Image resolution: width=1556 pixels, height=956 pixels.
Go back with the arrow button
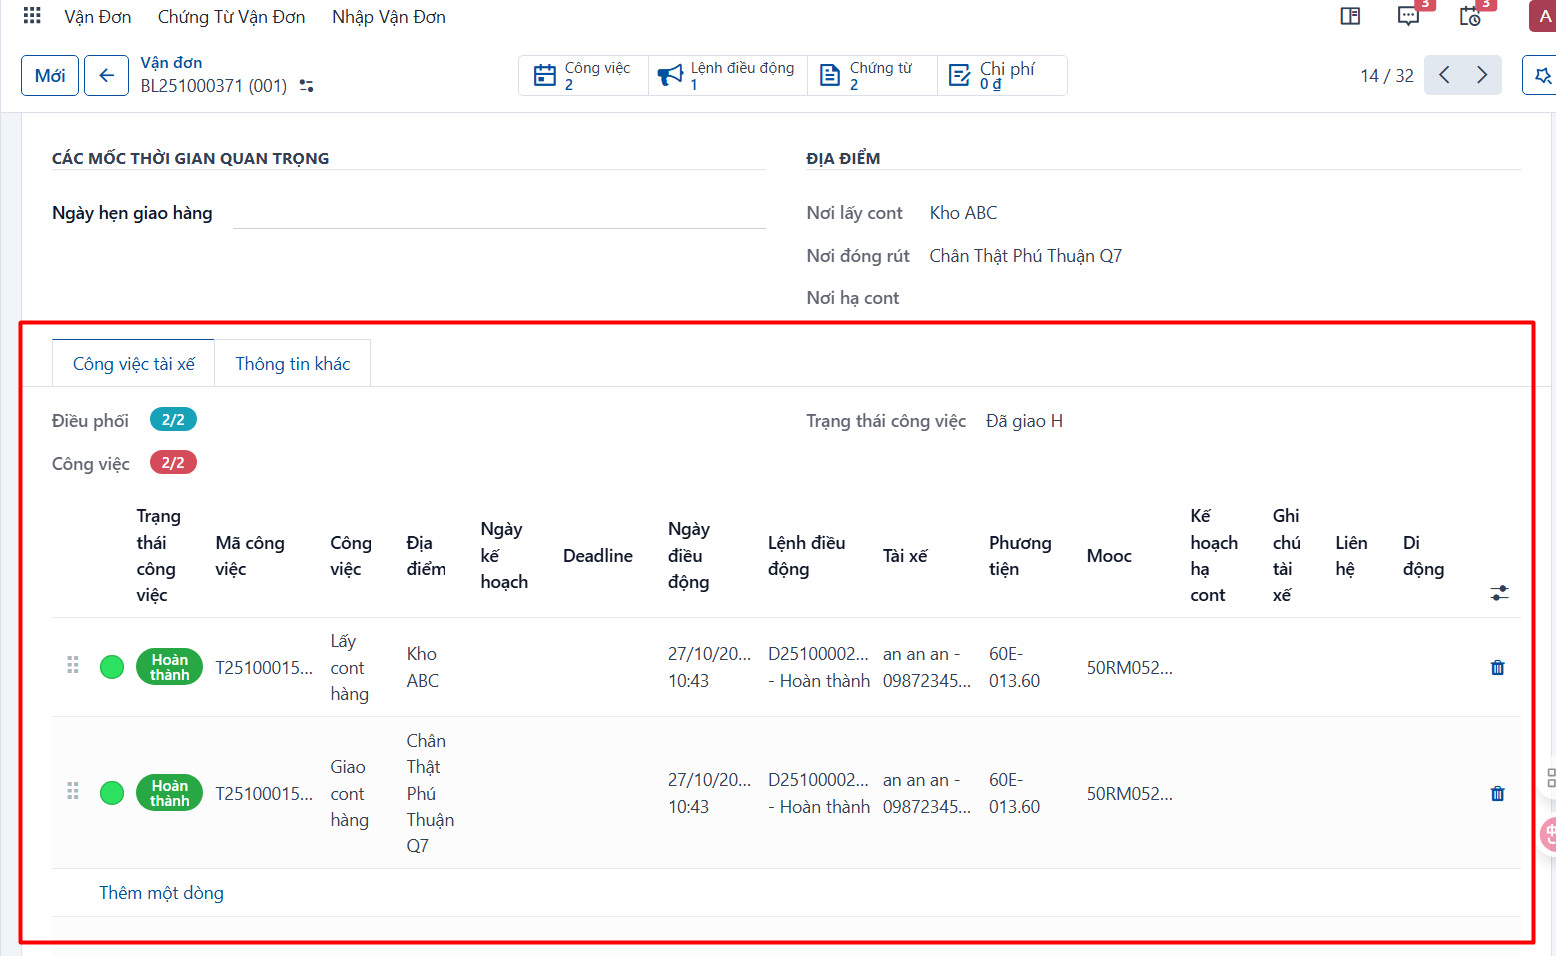pos(106,75)
